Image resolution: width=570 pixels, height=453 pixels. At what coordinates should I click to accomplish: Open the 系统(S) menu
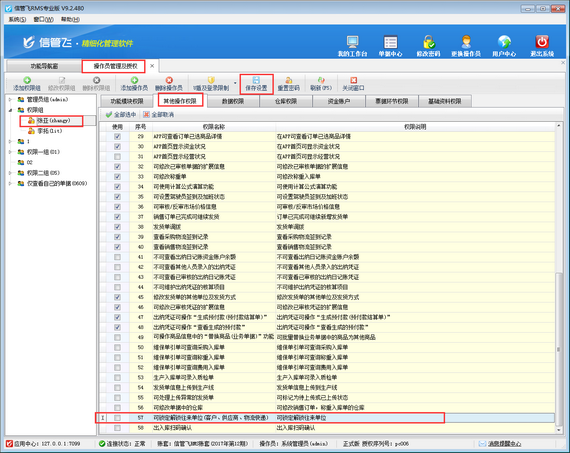17,19
